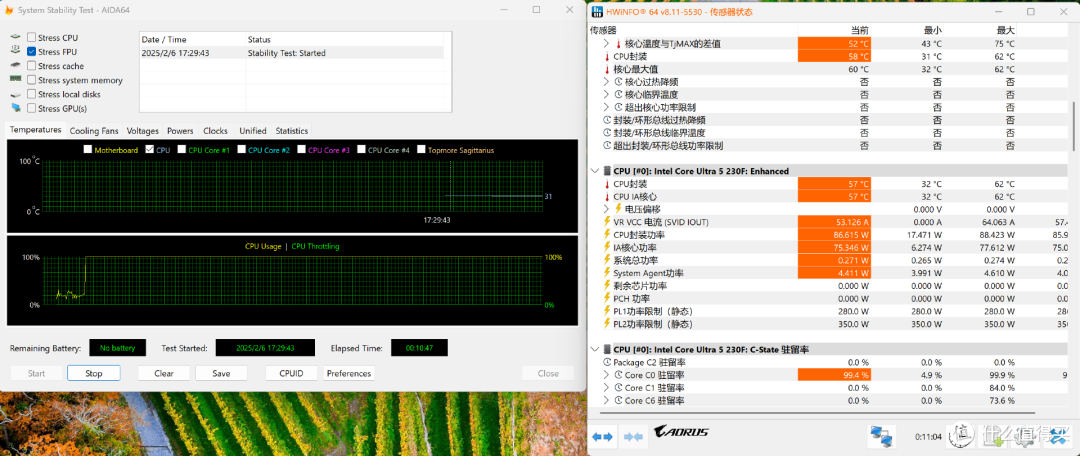Switch to the Clocks tab
Image resolution: width=1080 pixels, height=456 pixels.
pyautogui.click(x=216, y=131)
